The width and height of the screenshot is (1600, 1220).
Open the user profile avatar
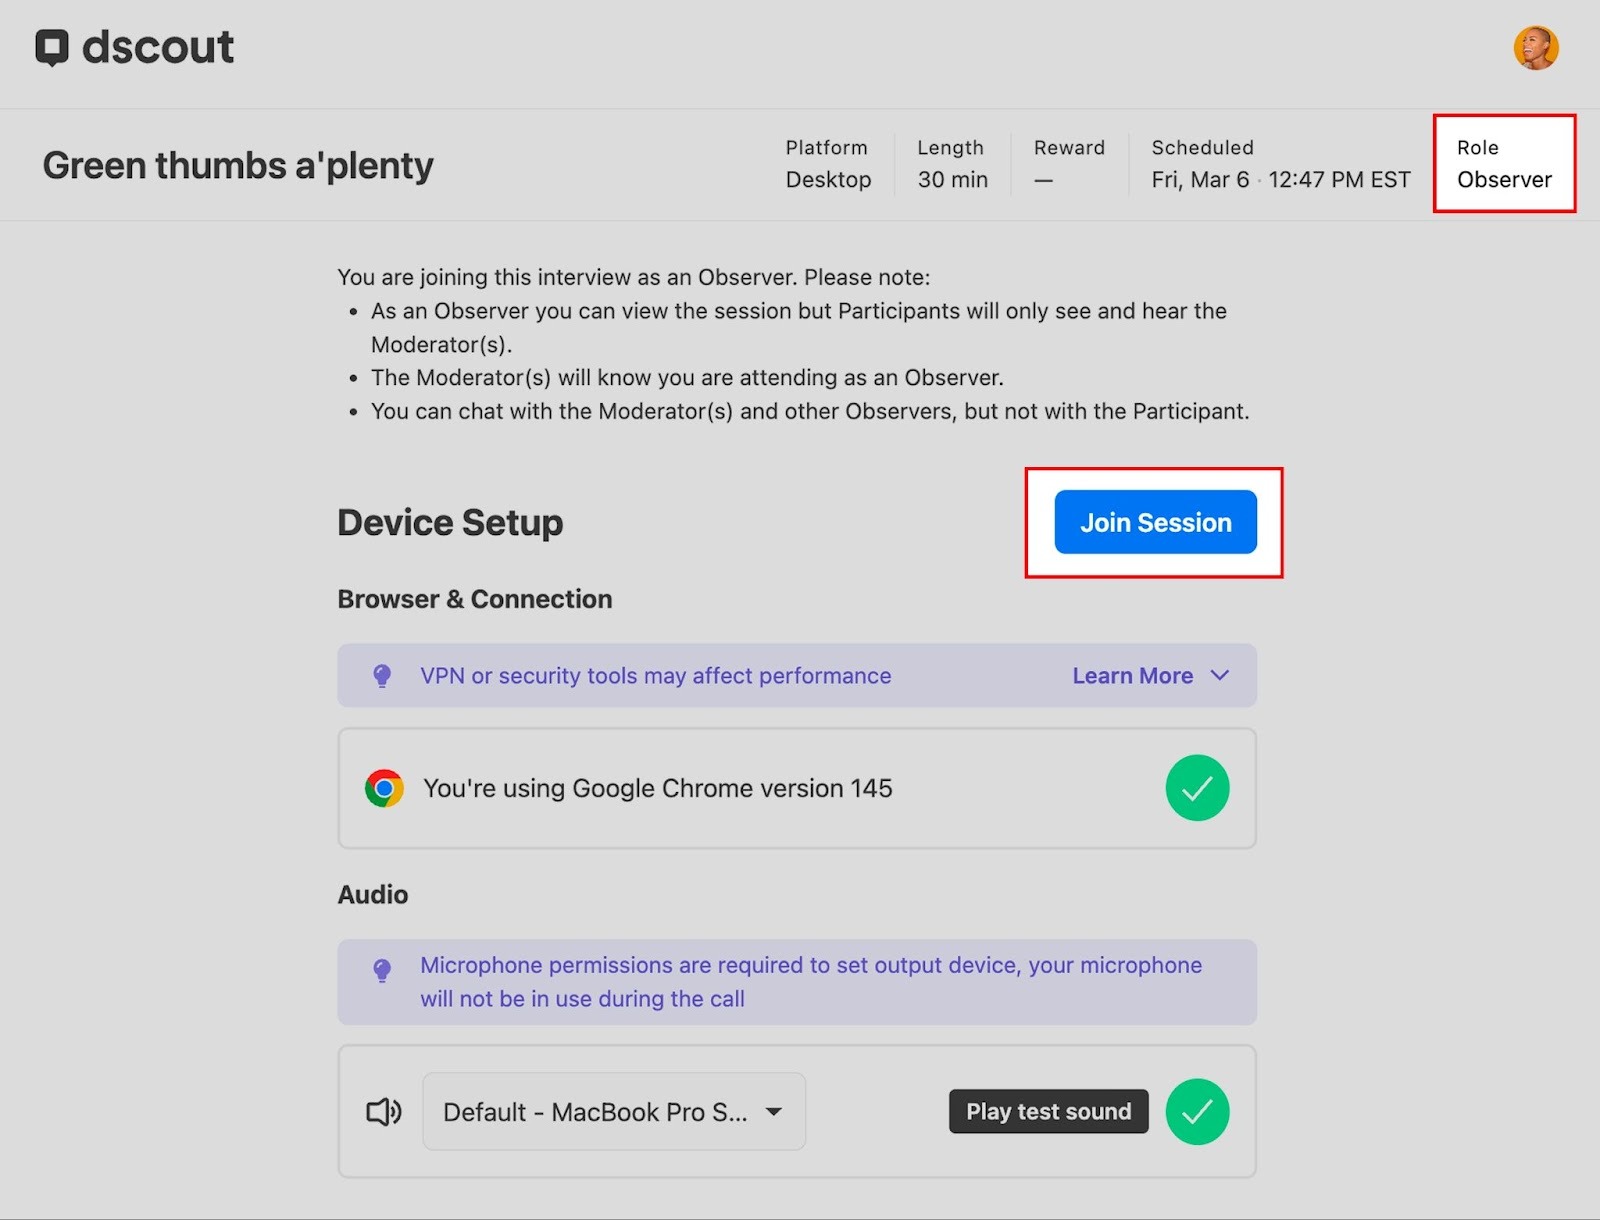pyautogui.click(x=1535, y=48)
